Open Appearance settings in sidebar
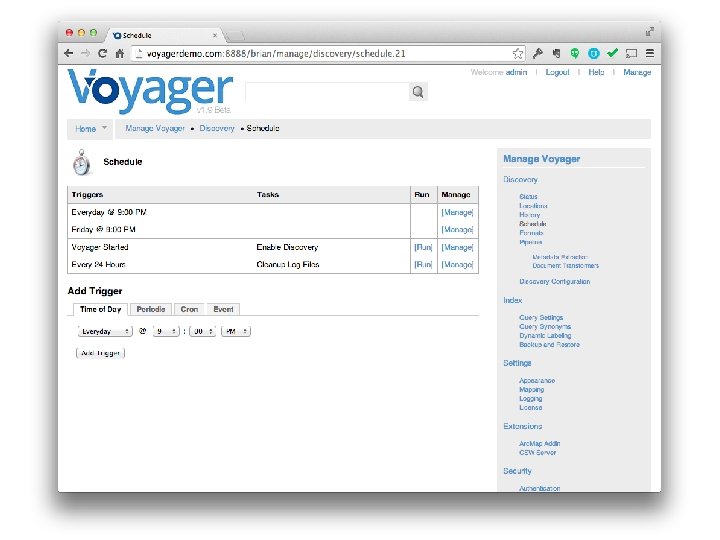 (x=537, y=381)
